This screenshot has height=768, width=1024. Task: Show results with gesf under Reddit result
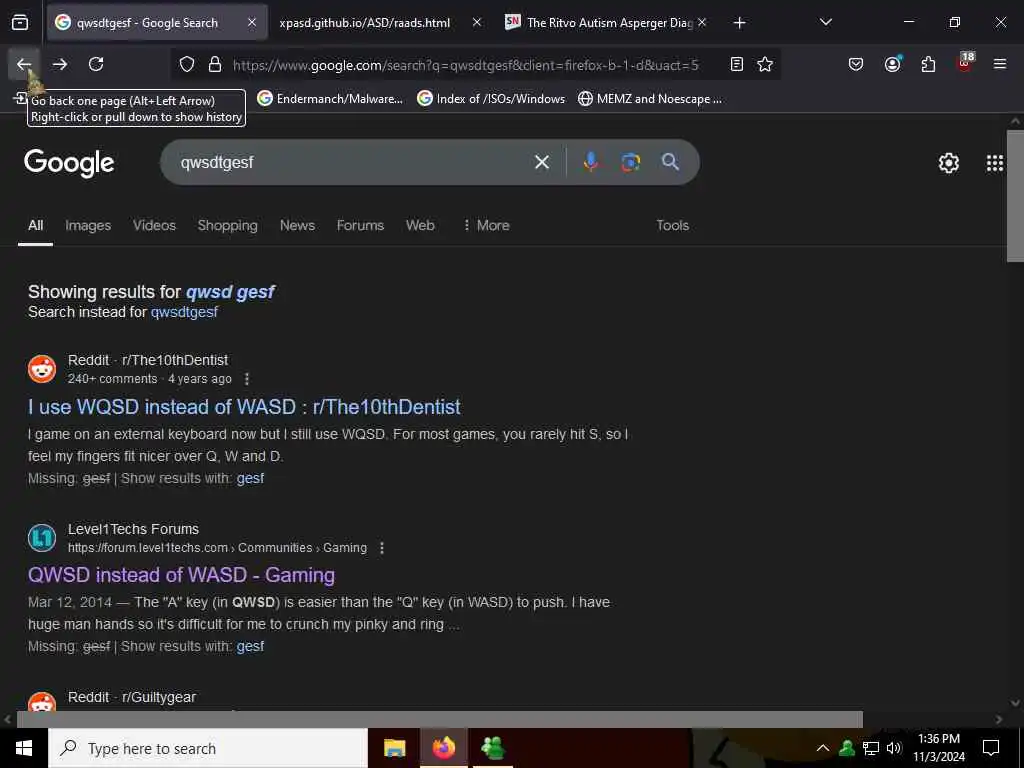pos(250,478)
